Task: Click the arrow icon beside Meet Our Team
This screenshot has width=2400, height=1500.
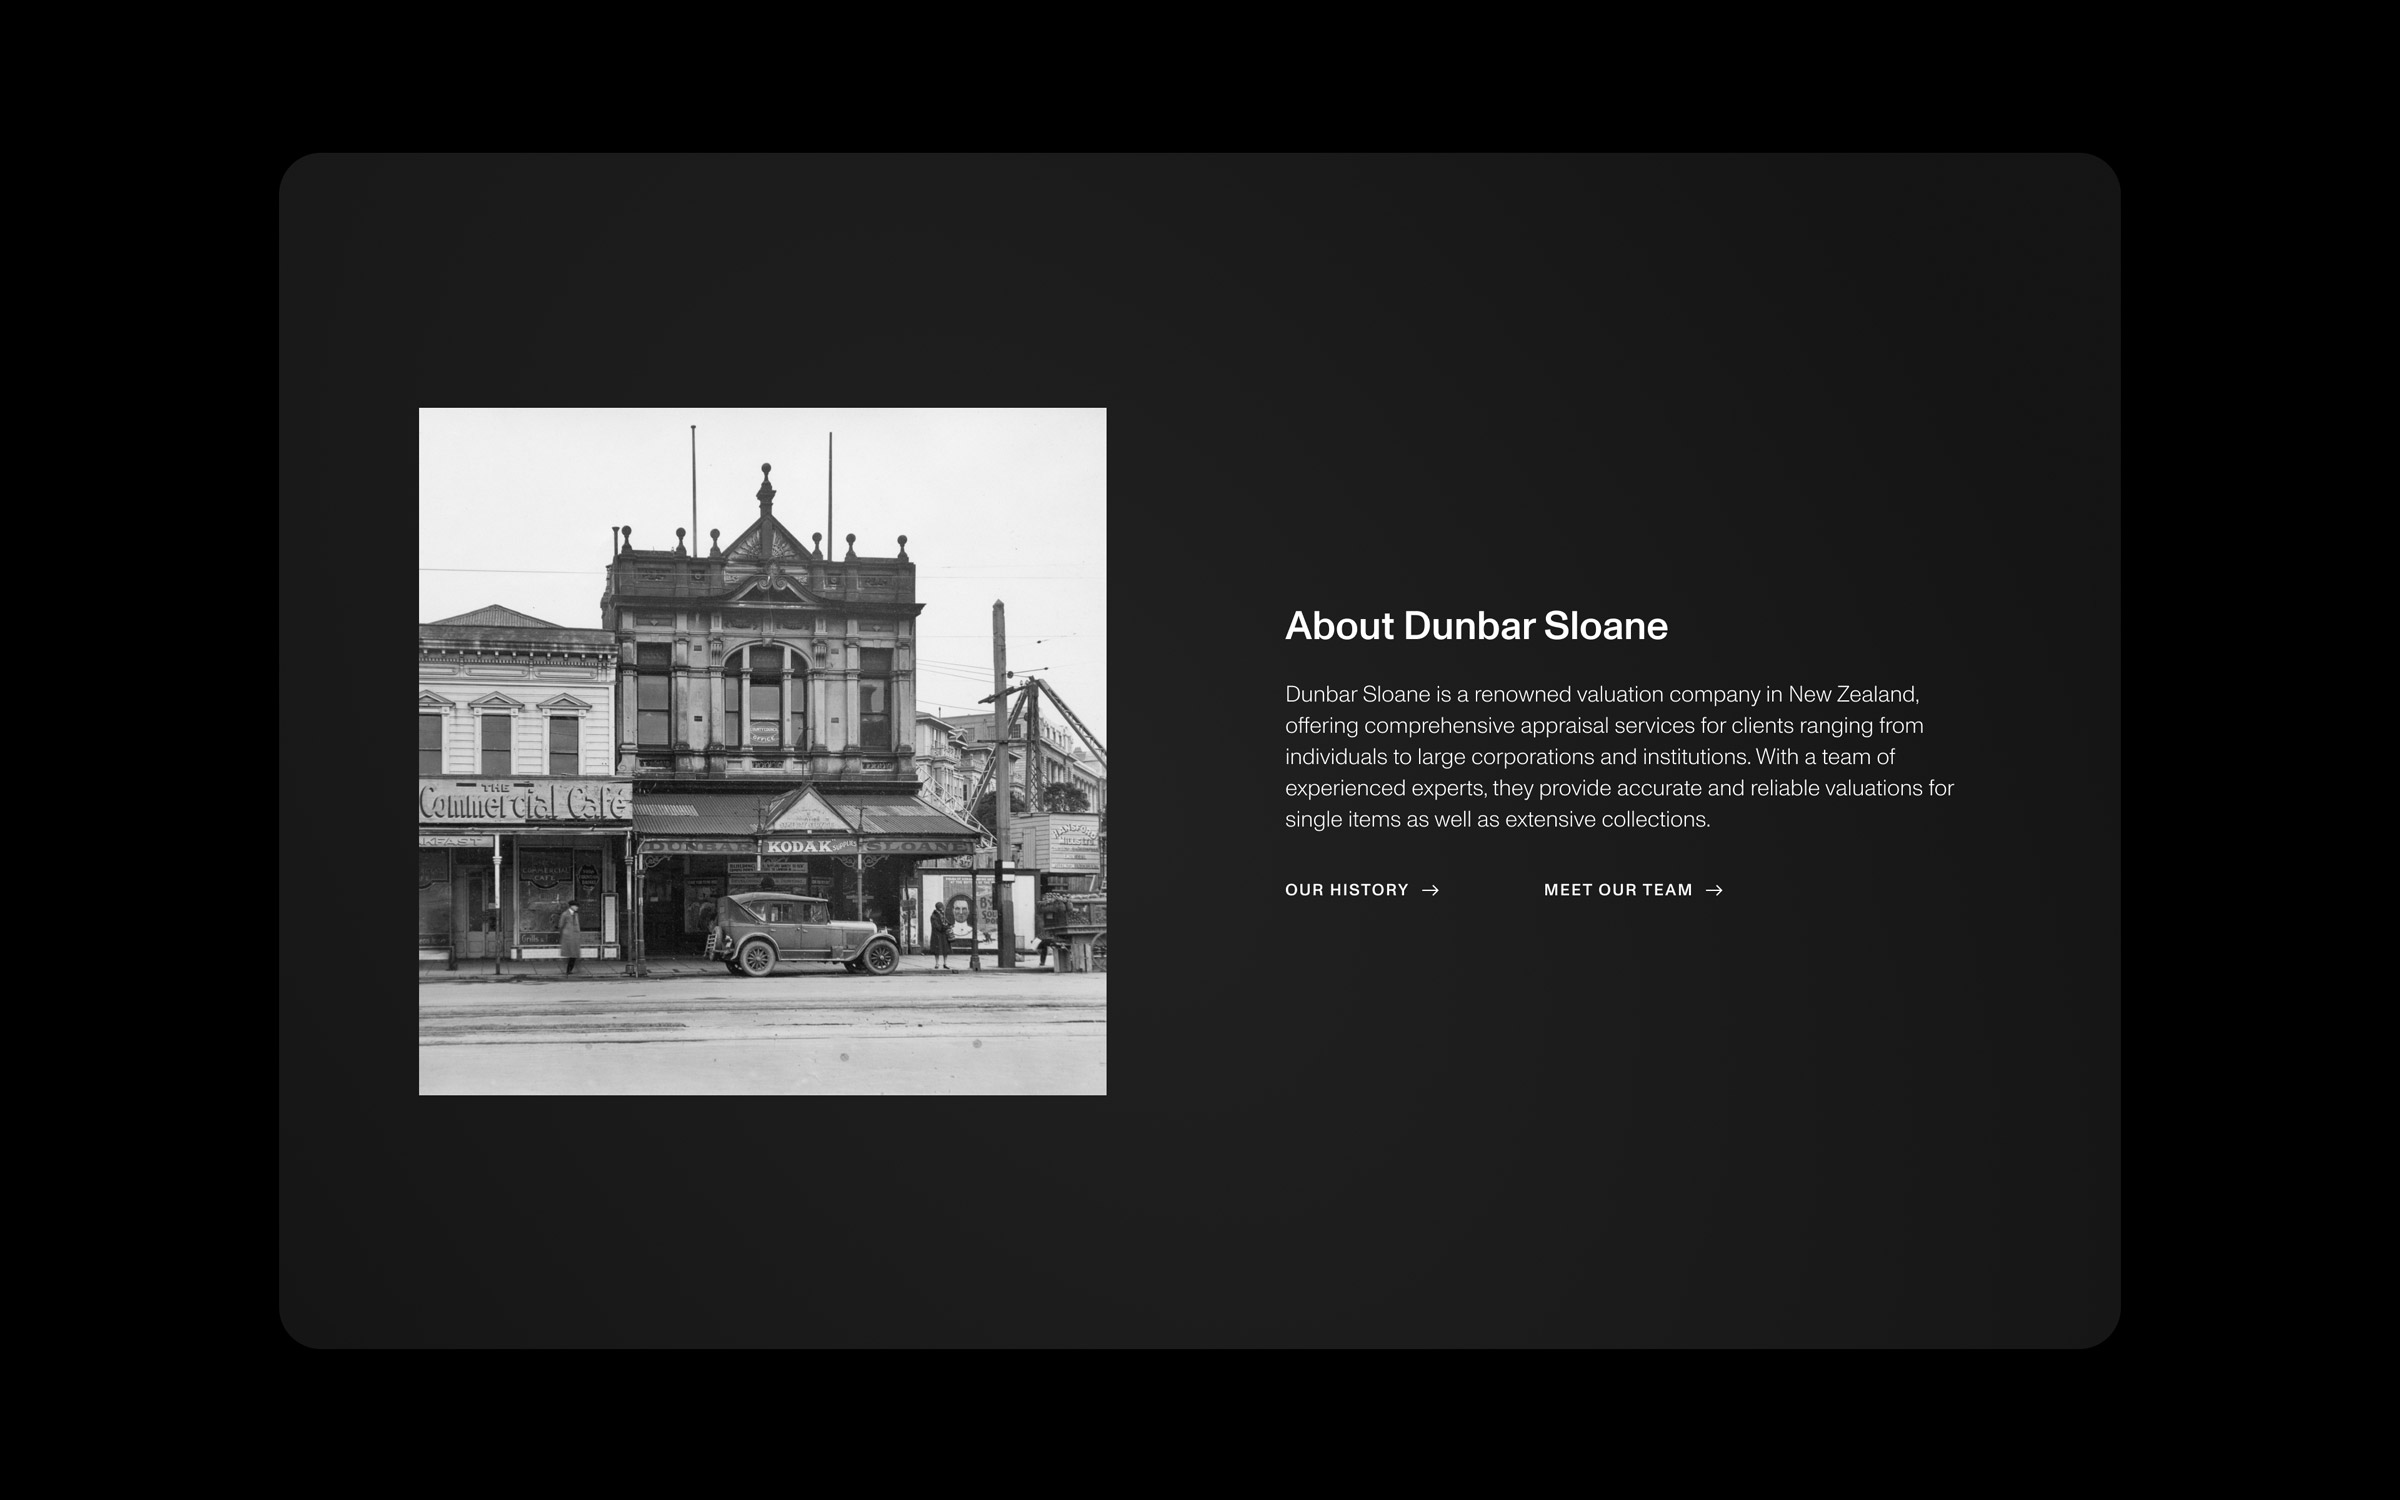Action: click(x=1714, y=890)
